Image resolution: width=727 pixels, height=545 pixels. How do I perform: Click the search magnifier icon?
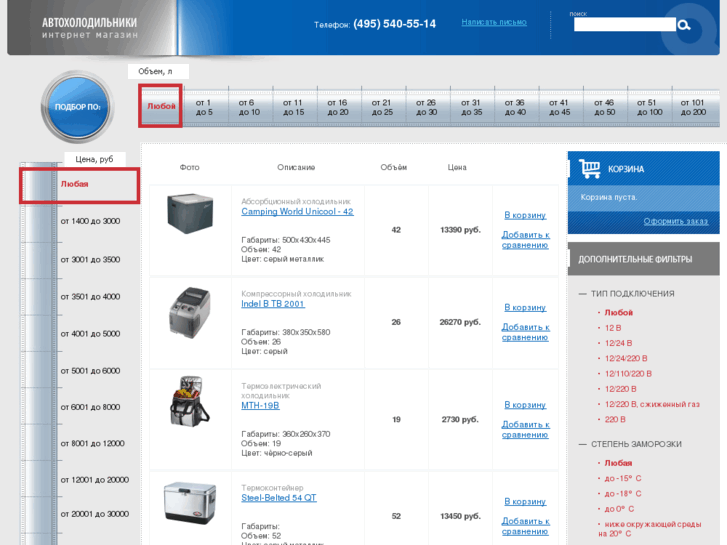tap(684, 25)
